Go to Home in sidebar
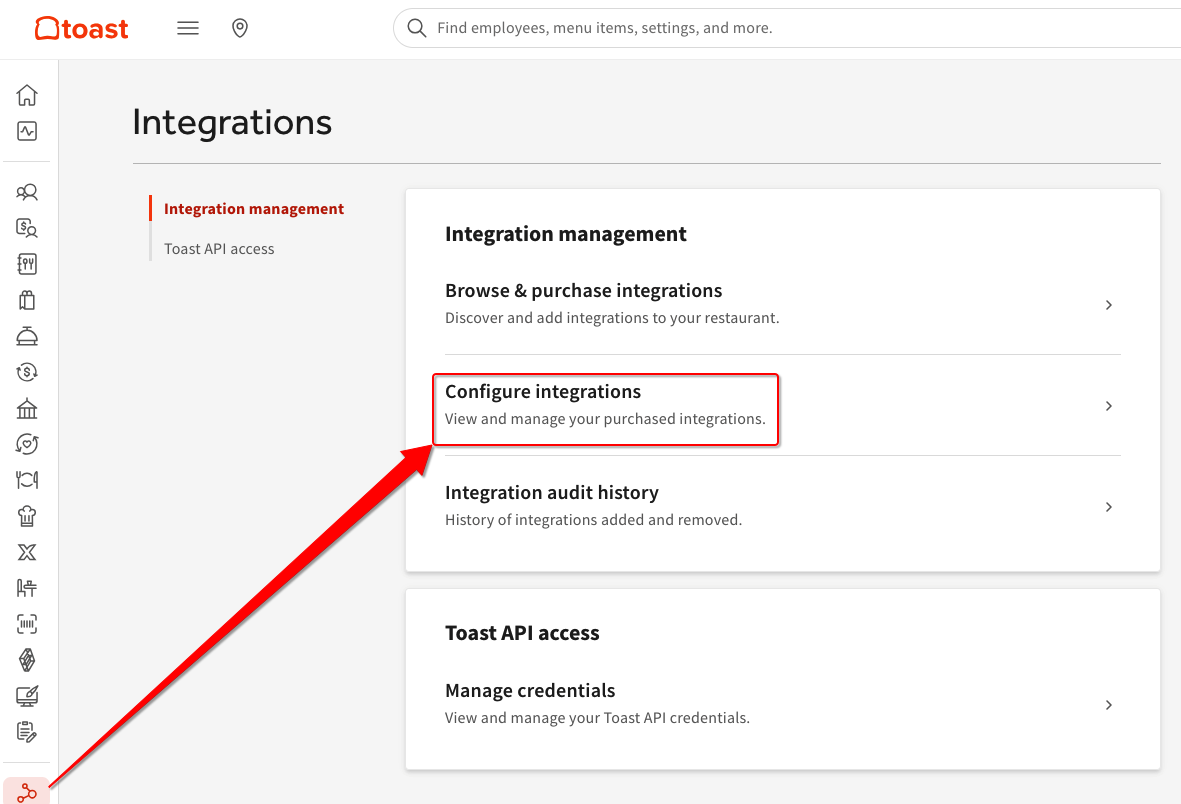 pos(27,95)
